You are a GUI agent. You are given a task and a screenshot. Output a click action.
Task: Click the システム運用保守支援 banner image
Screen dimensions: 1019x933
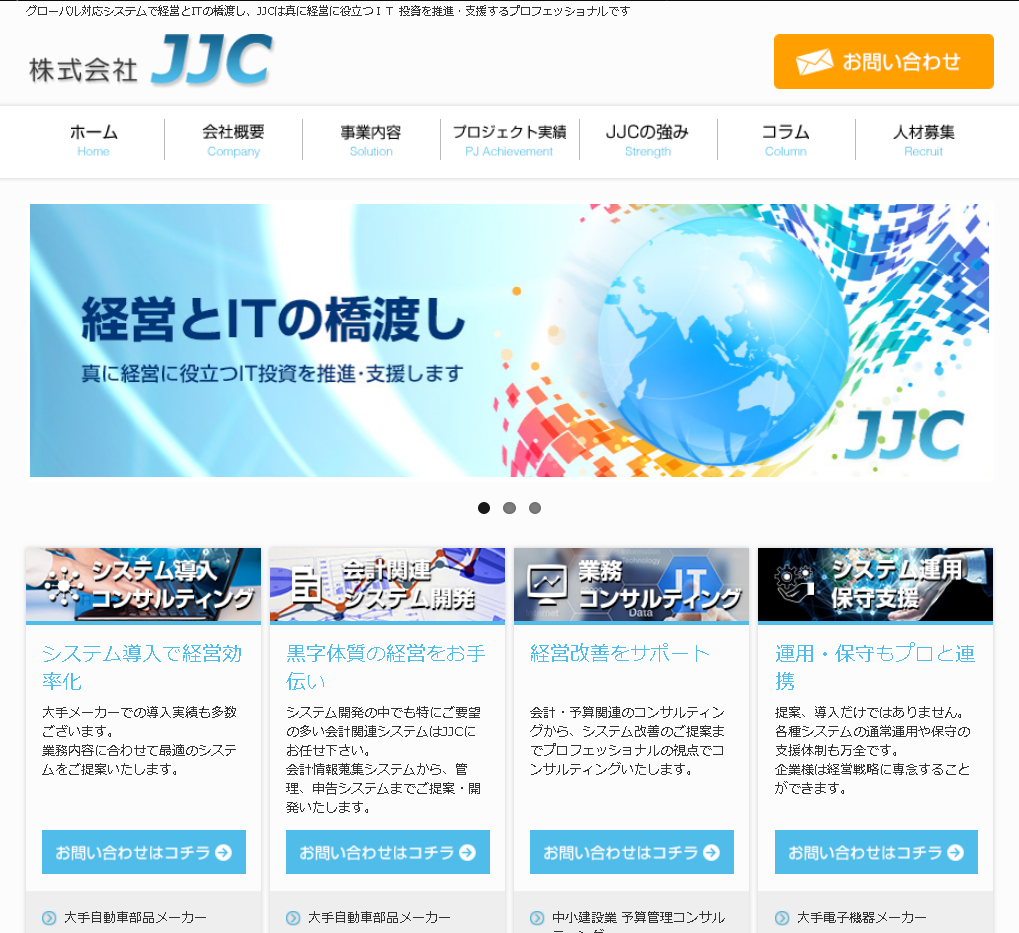click(875, 585)
